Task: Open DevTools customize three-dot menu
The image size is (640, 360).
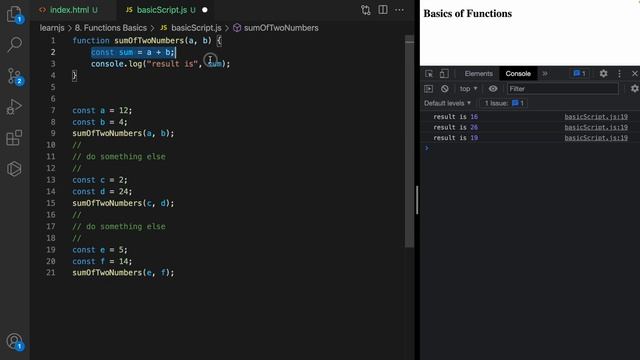Action: (619, 74)
